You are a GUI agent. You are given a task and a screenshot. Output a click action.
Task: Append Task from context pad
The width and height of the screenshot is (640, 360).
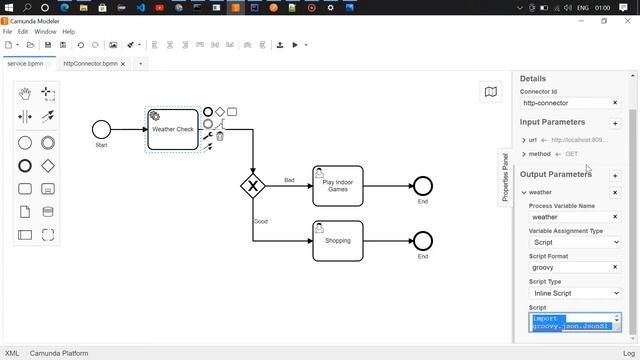pos(232,112)
